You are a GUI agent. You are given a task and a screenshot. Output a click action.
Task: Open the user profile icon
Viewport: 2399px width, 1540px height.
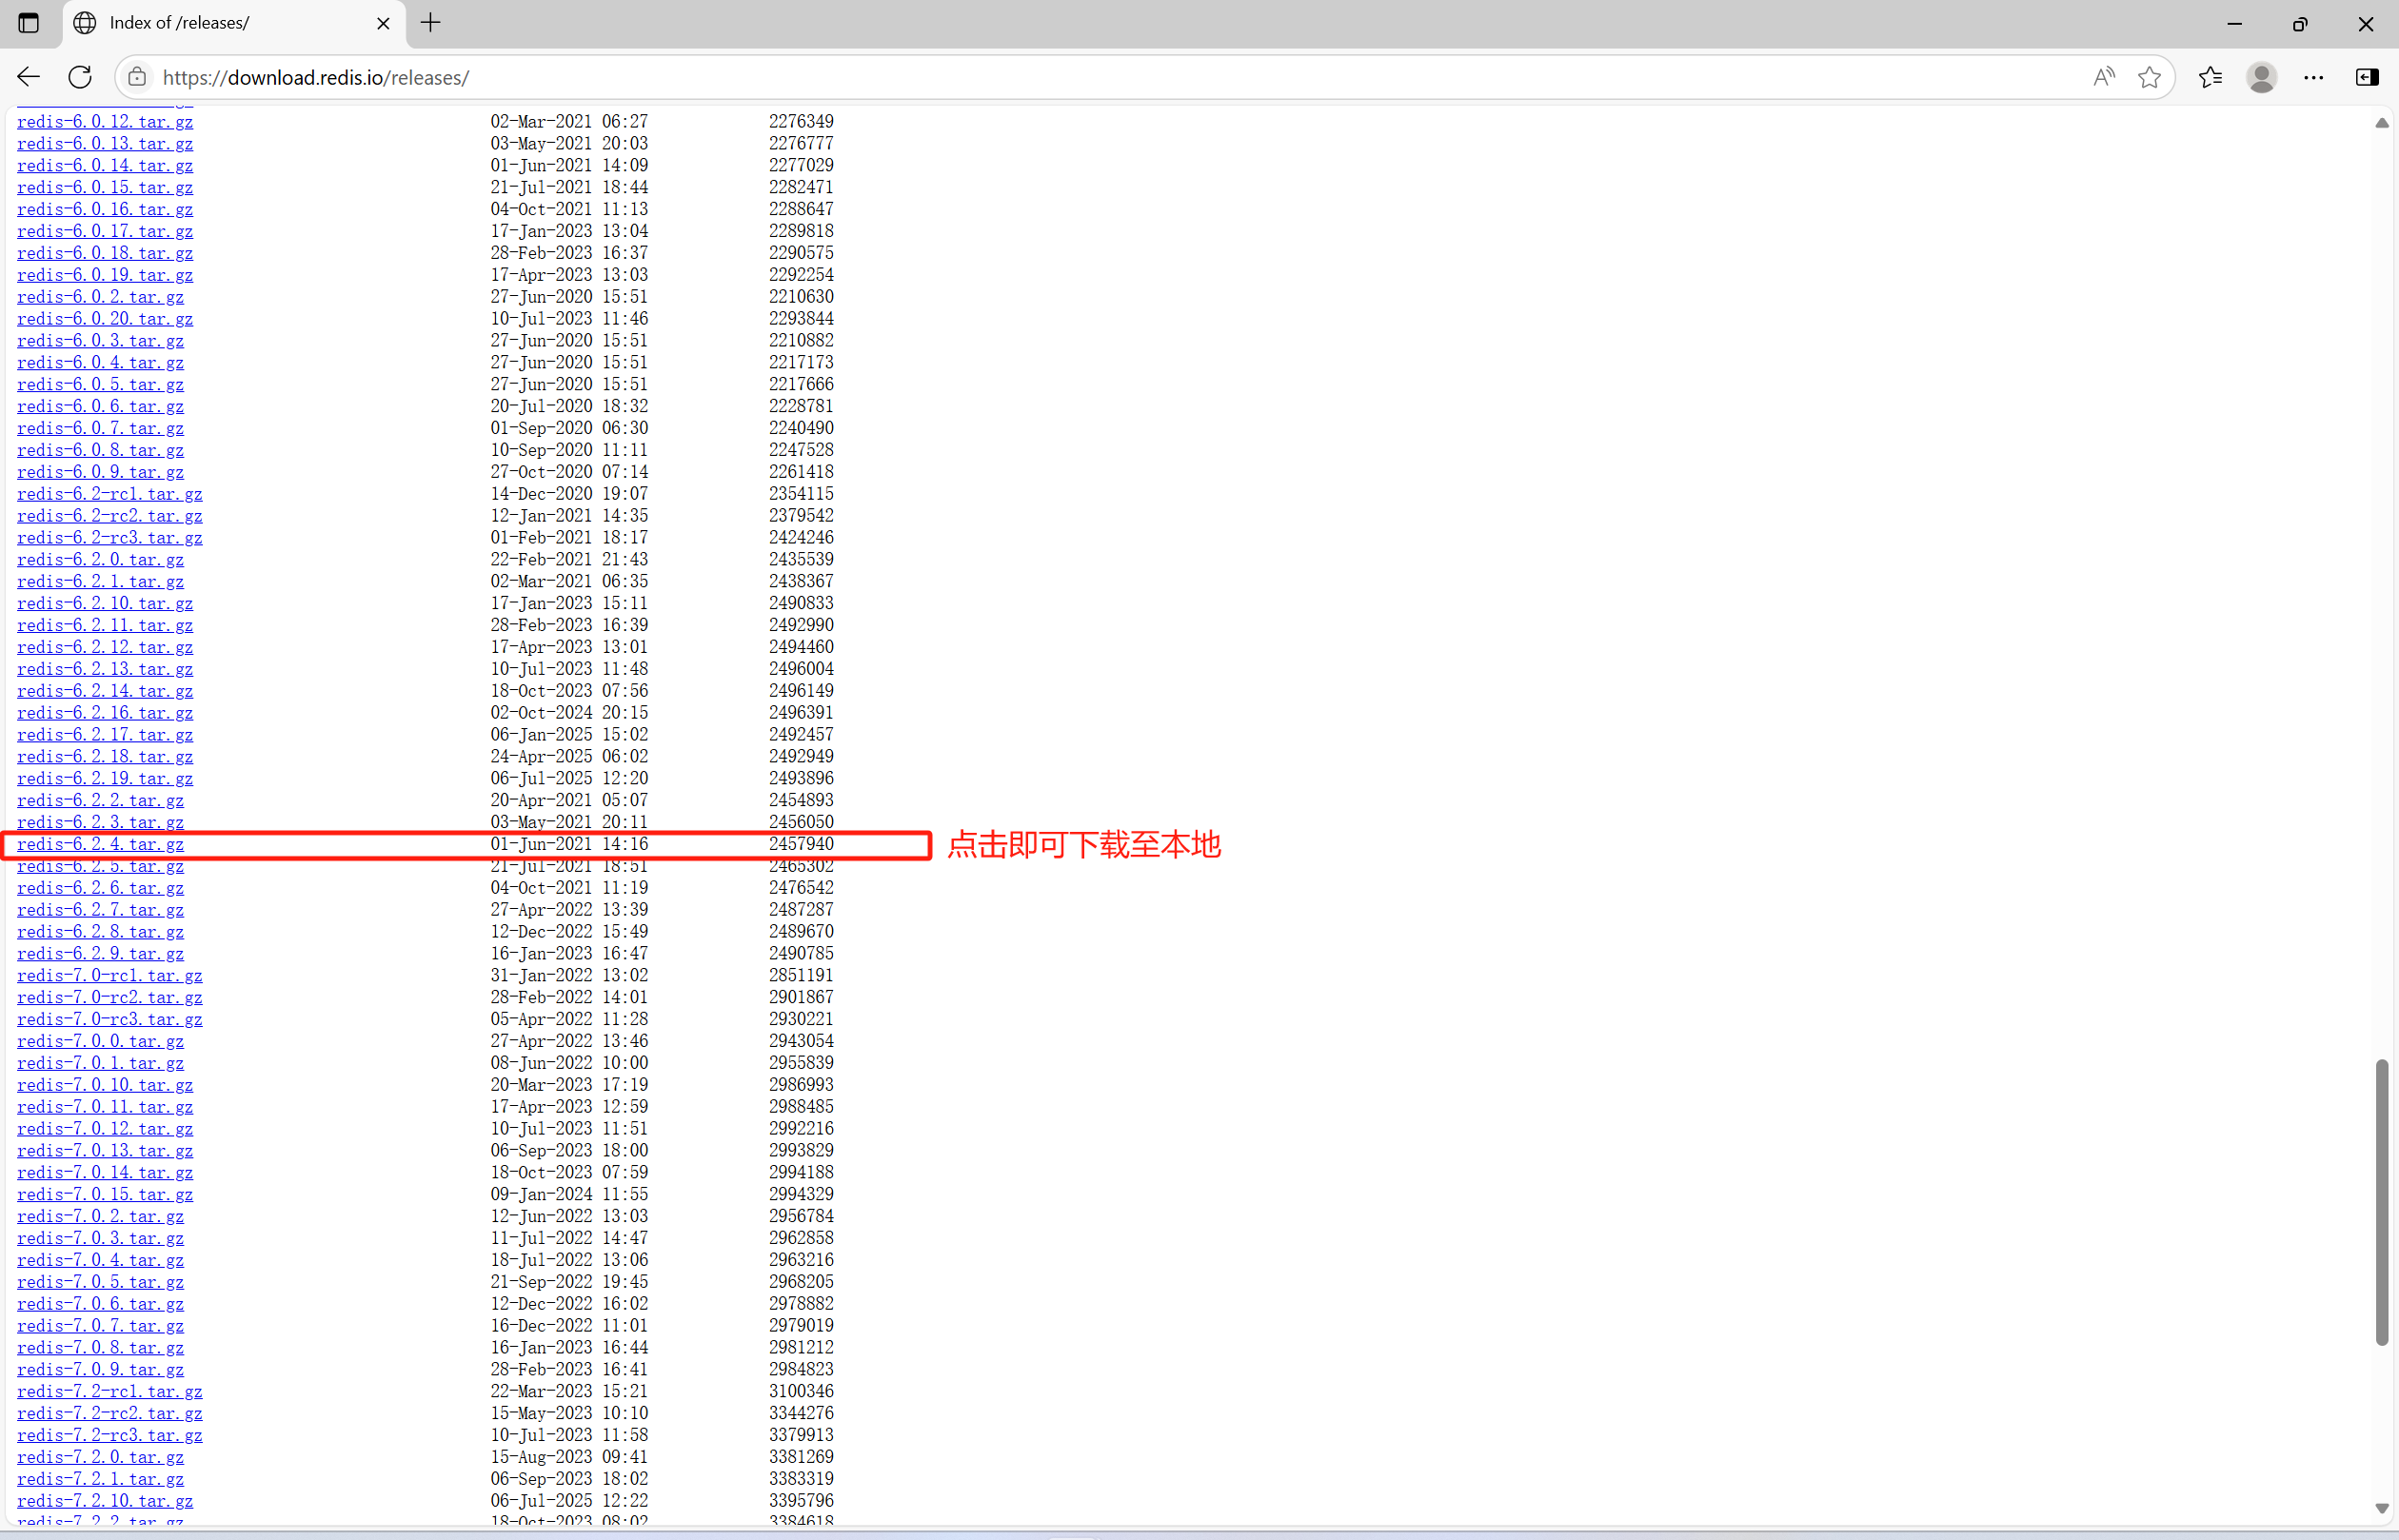point(2261,77)
